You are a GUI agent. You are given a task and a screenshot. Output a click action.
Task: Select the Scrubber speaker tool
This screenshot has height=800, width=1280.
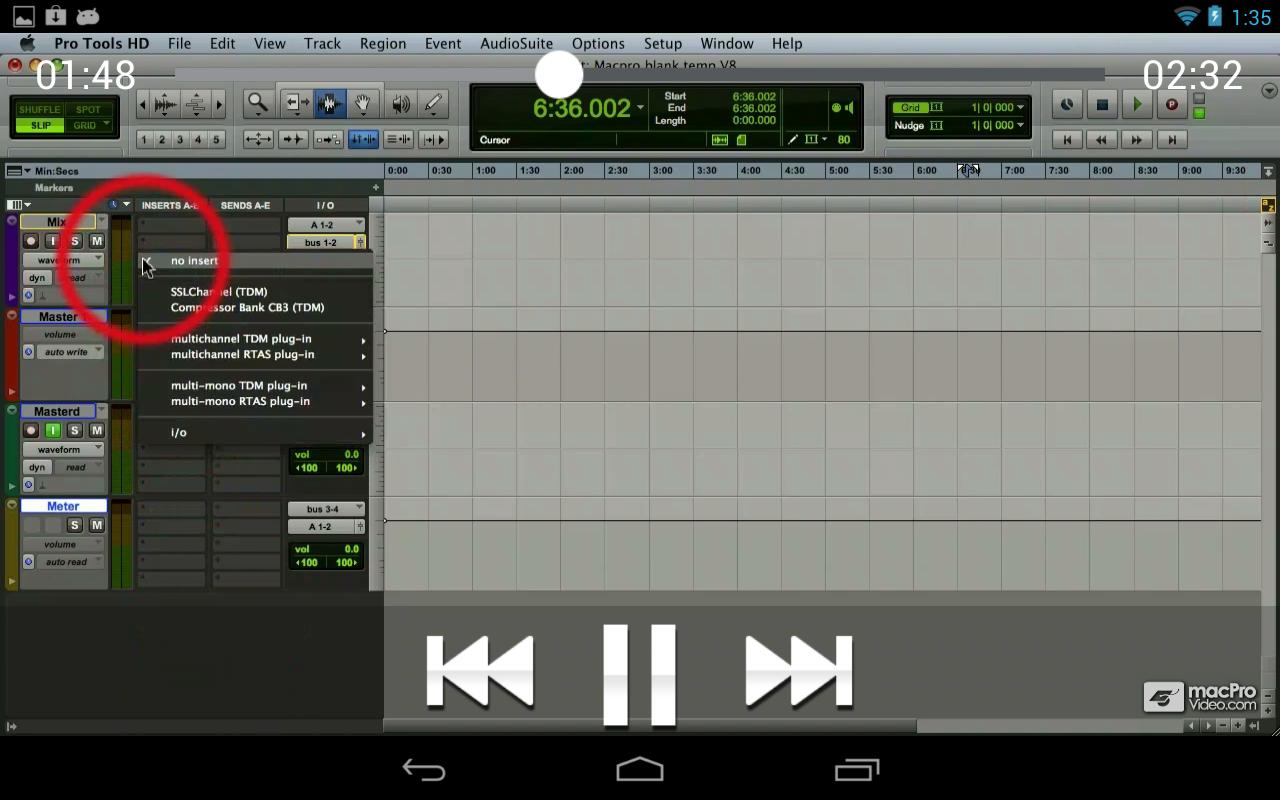click(400, 103)
